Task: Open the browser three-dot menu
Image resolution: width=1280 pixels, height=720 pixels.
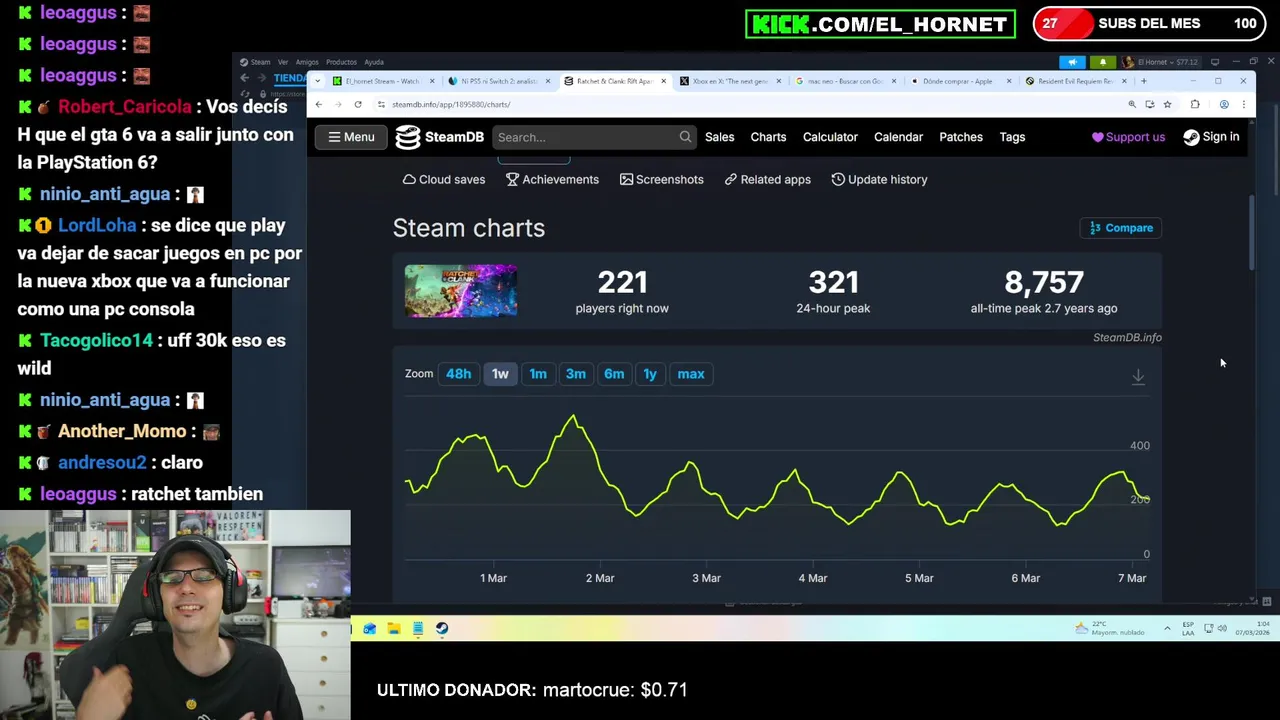Action: pyautogui.click(x=1243, y=104)
